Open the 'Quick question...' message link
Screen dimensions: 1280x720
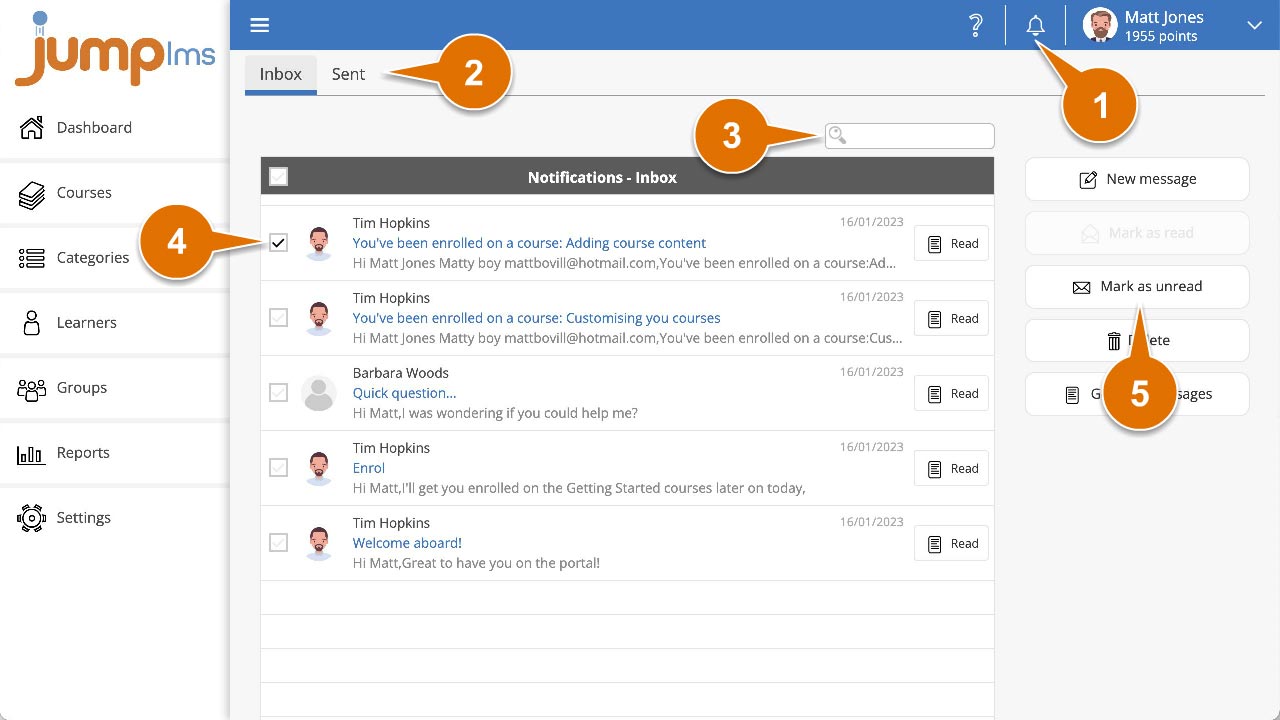click(404, 393)
